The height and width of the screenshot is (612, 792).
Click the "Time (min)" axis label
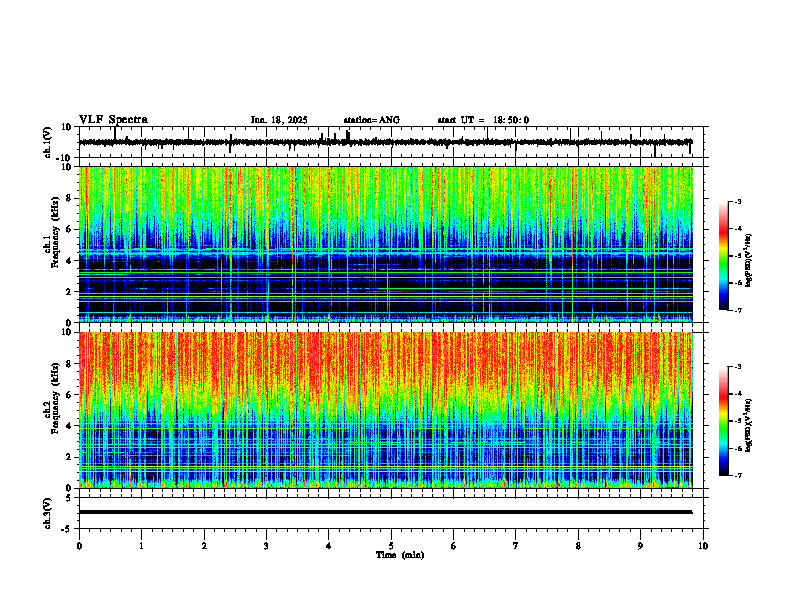pyautogui.click(x=400, y=555)
